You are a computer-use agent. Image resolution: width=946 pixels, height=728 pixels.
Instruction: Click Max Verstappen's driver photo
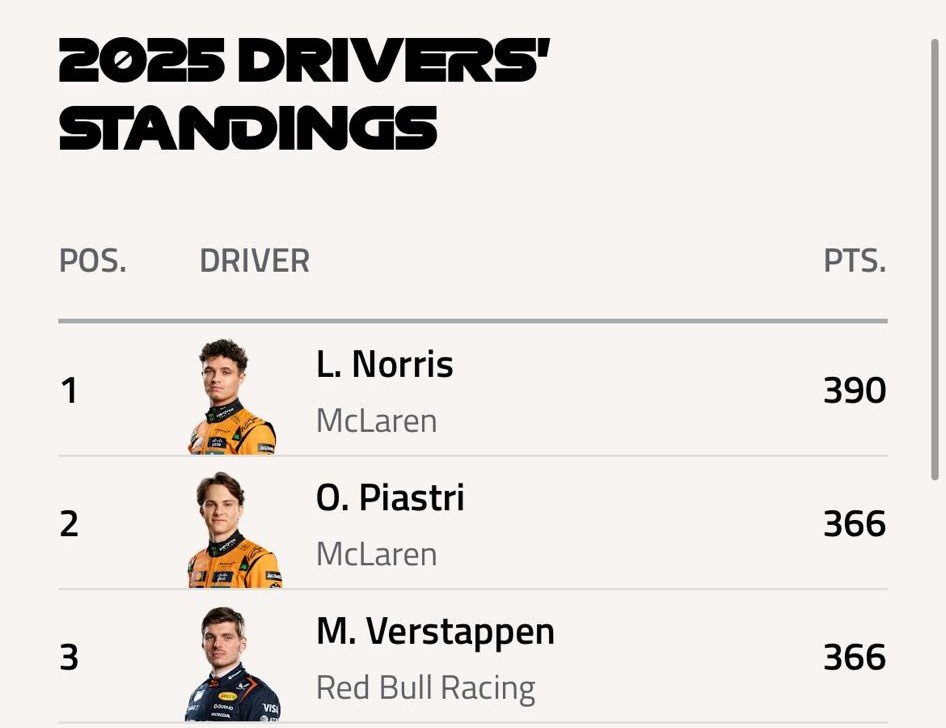pyautogui.click(x=232, y=663)
